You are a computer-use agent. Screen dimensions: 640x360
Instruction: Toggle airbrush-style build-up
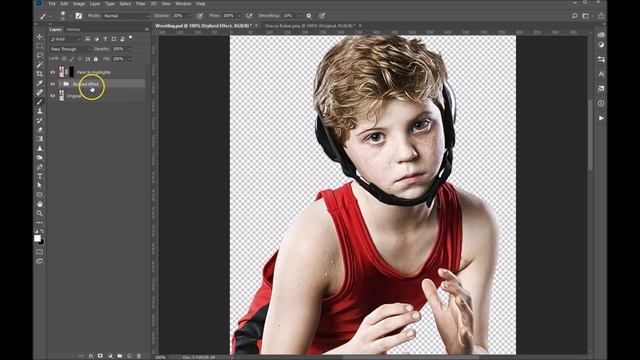(249, 16)
